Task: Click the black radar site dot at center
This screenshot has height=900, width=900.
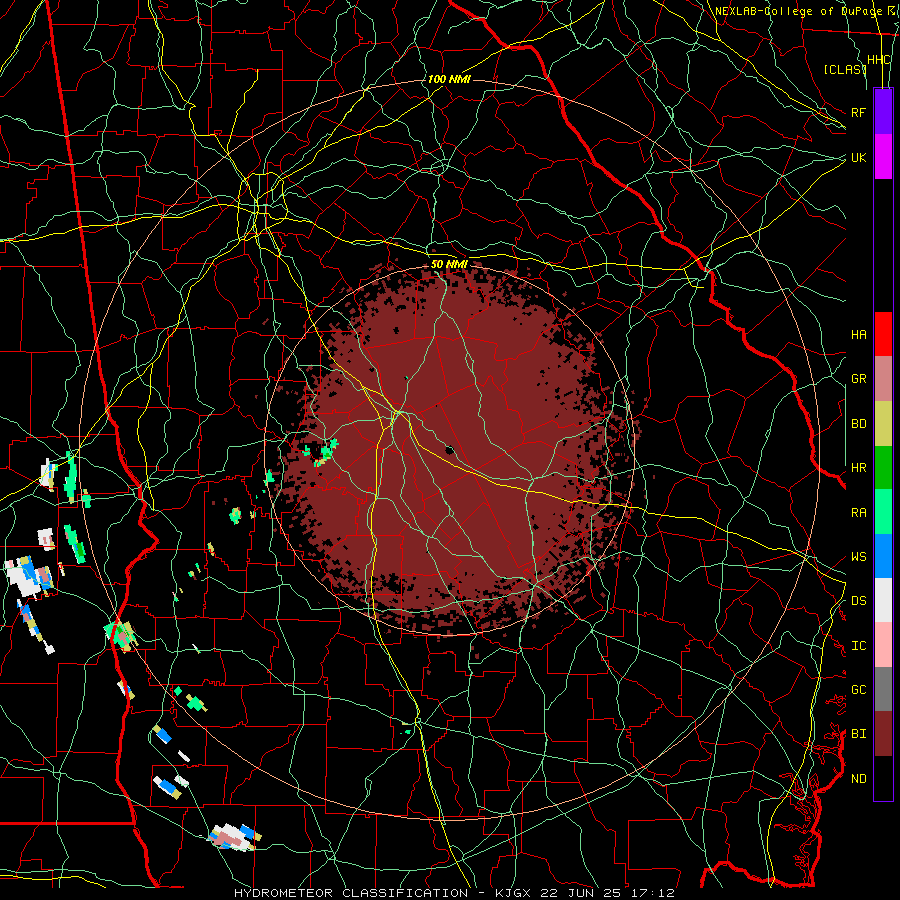Action: [450, 450]
